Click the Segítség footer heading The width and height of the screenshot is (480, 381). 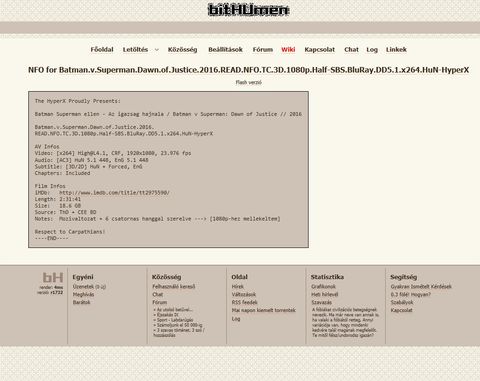(x=403, y=277)
